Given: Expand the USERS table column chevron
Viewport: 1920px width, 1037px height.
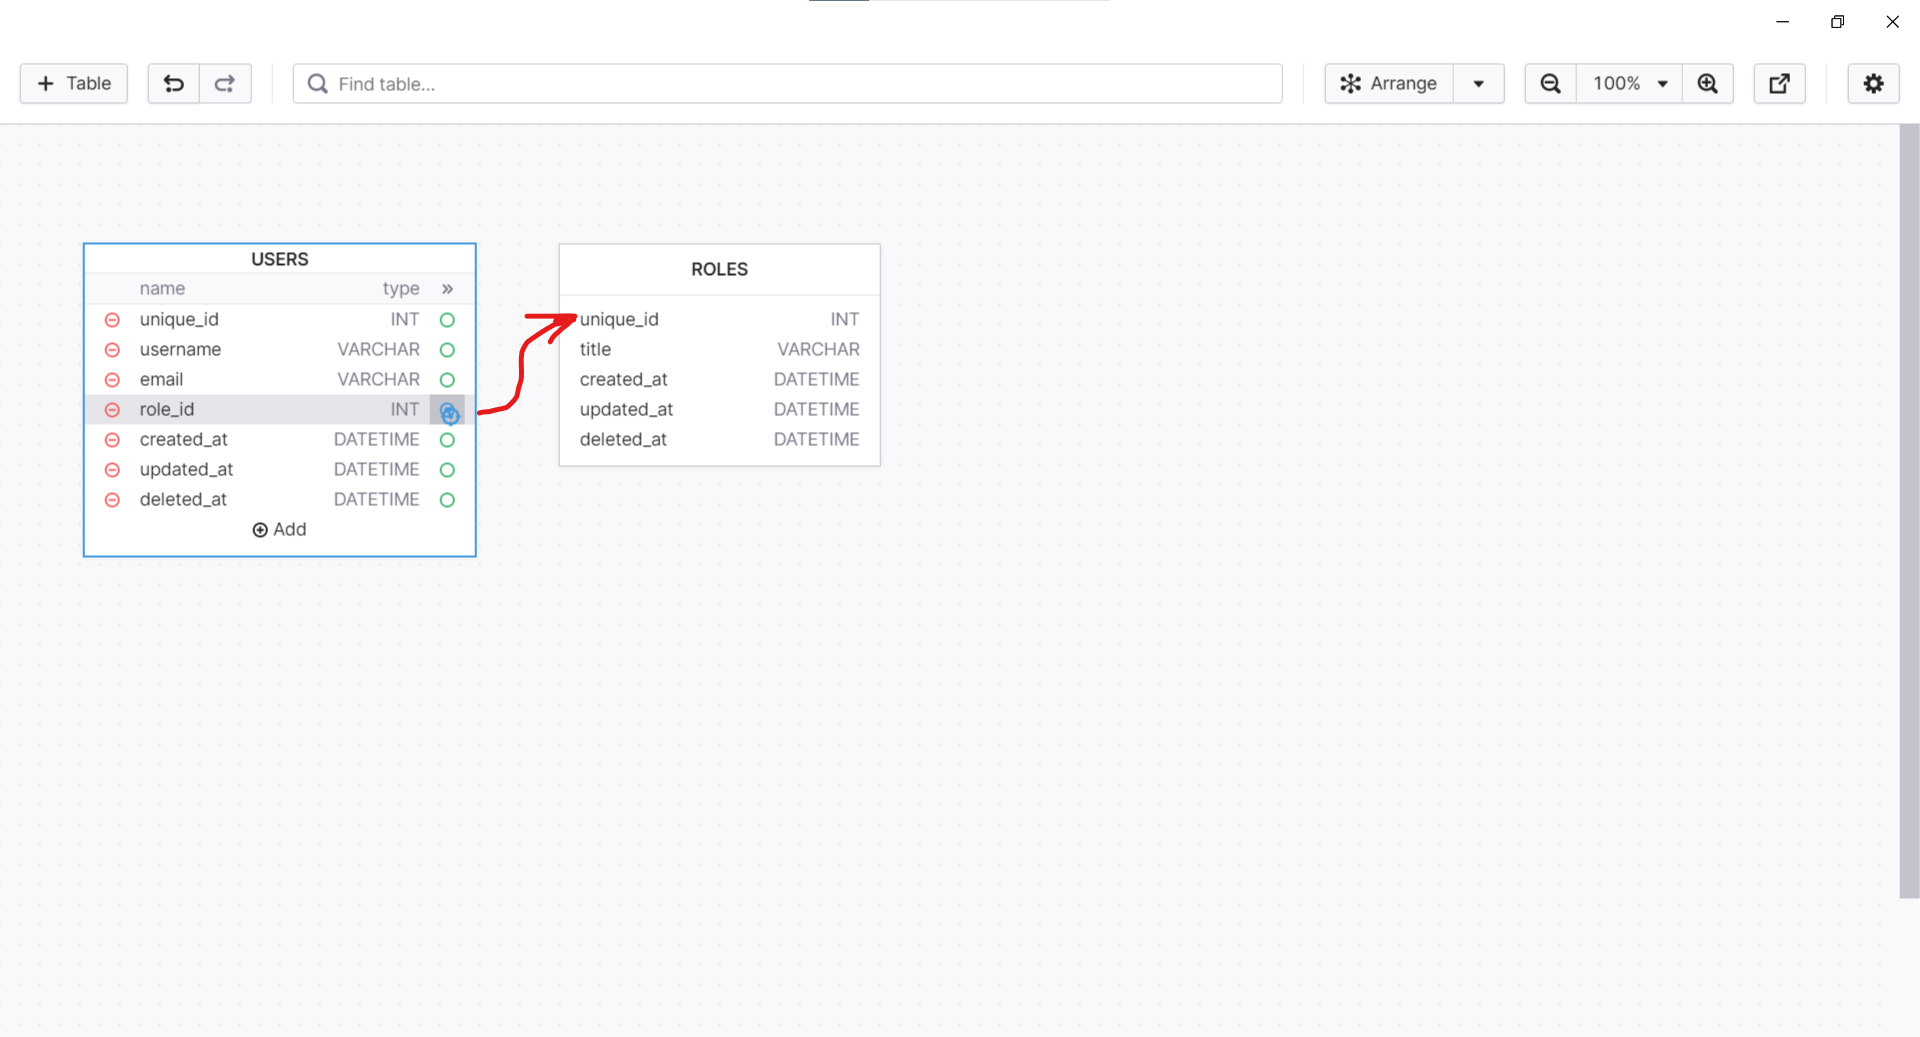Looking at the screenshot, I should click(x=447, y=289).
